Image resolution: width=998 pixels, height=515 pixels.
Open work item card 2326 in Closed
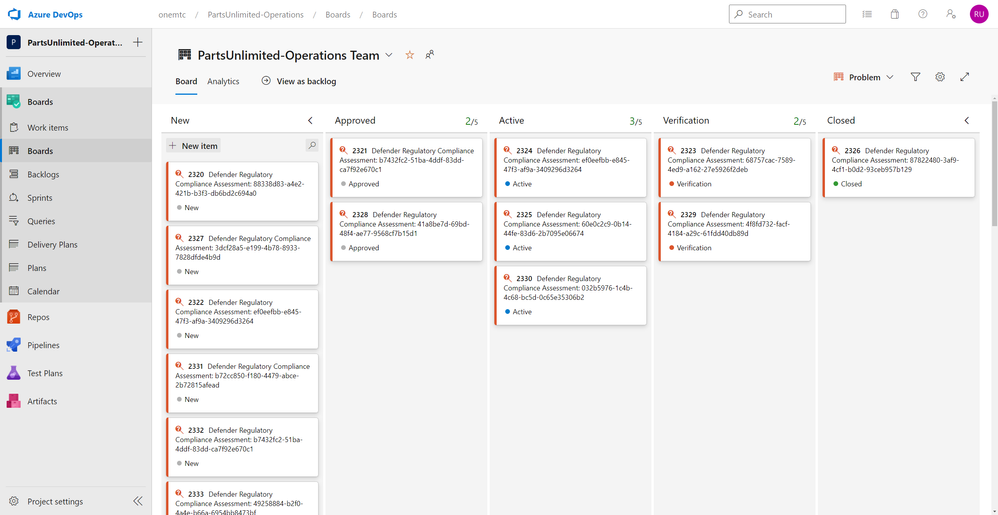click(899, 167)
